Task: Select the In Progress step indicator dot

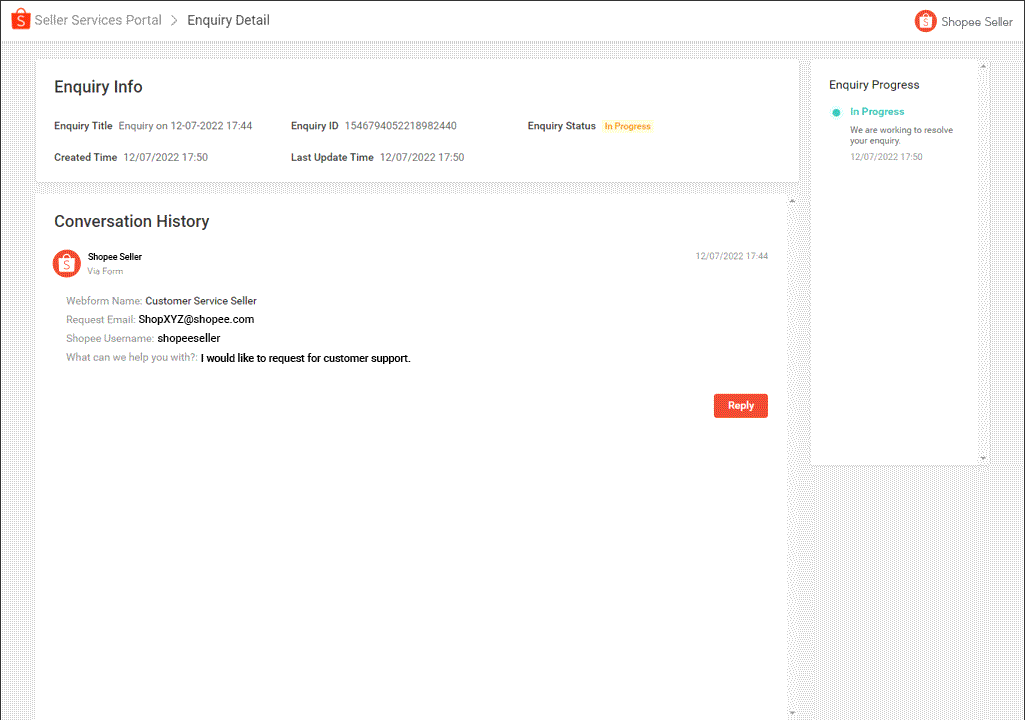Action: (x=836, y=112)
